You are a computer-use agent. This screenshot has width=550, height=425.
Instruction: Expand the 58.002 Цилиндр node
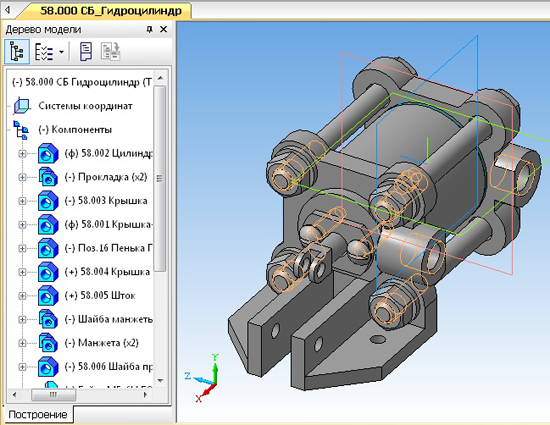22,154
